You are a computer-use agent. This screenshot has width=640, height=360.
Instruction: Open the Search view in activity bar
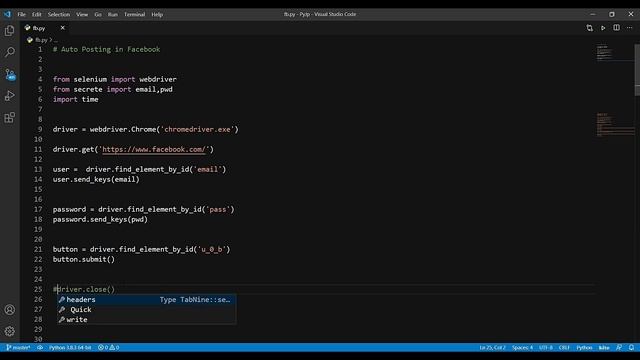[x=9, y=52]
